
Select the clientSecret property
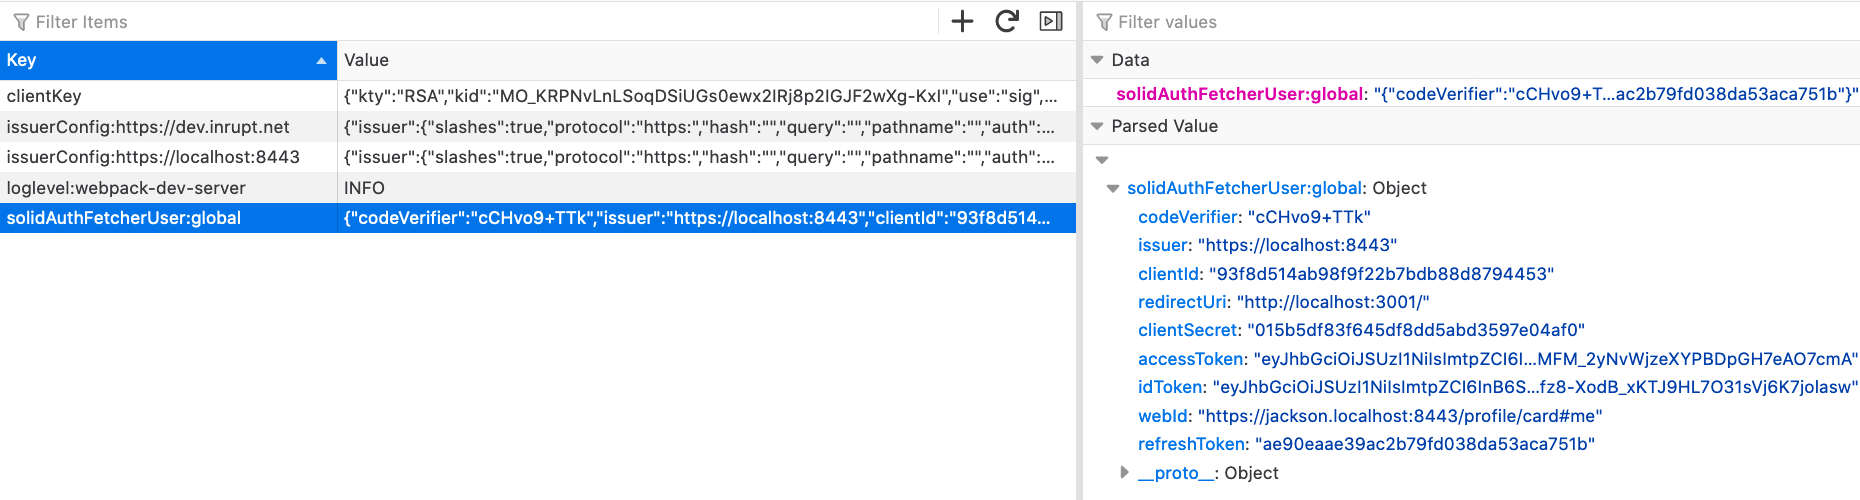pos(1189,330)
